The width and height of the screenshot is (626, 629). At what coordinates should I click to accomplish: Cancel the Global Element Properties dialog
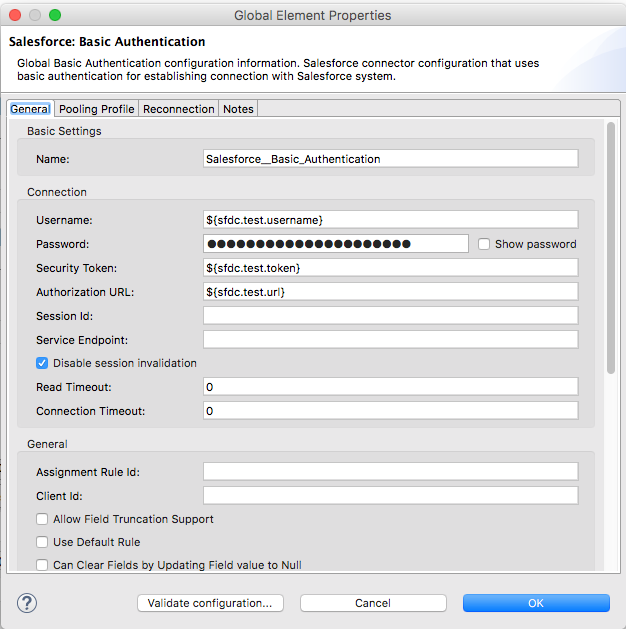point(373,603)
